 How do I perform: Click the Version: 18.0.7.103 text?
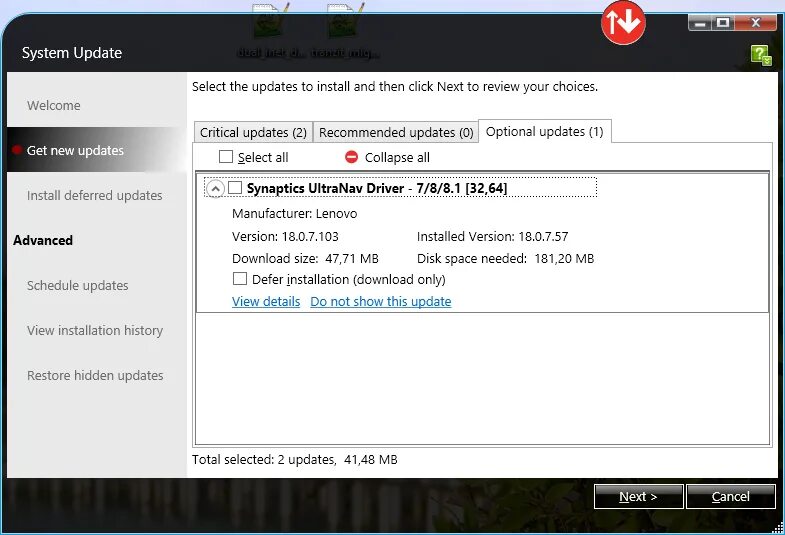285,236
